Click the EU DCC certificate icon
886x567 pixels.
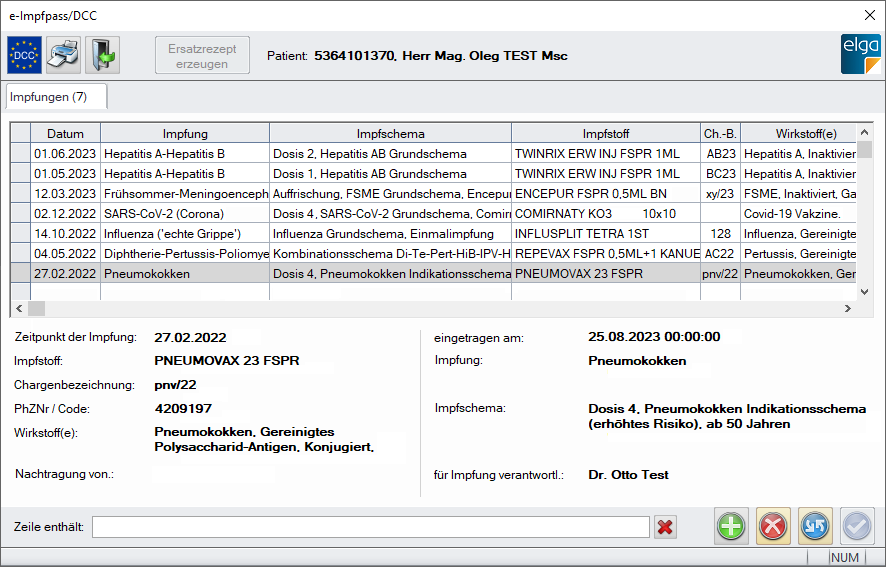tap(24, 55)
